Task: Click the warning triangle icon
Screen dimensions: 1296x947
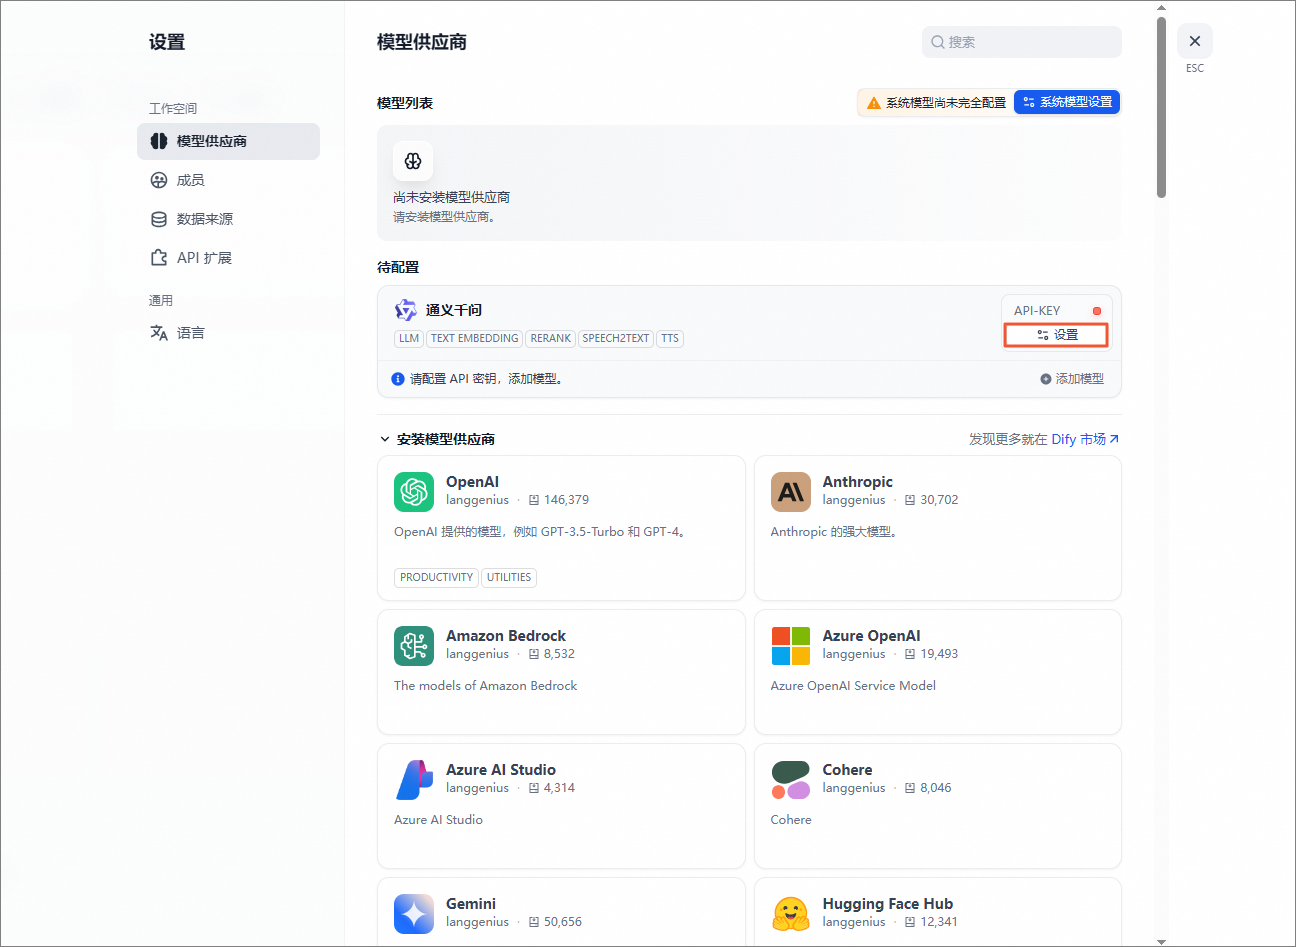Action: click(x=874, y=103)
